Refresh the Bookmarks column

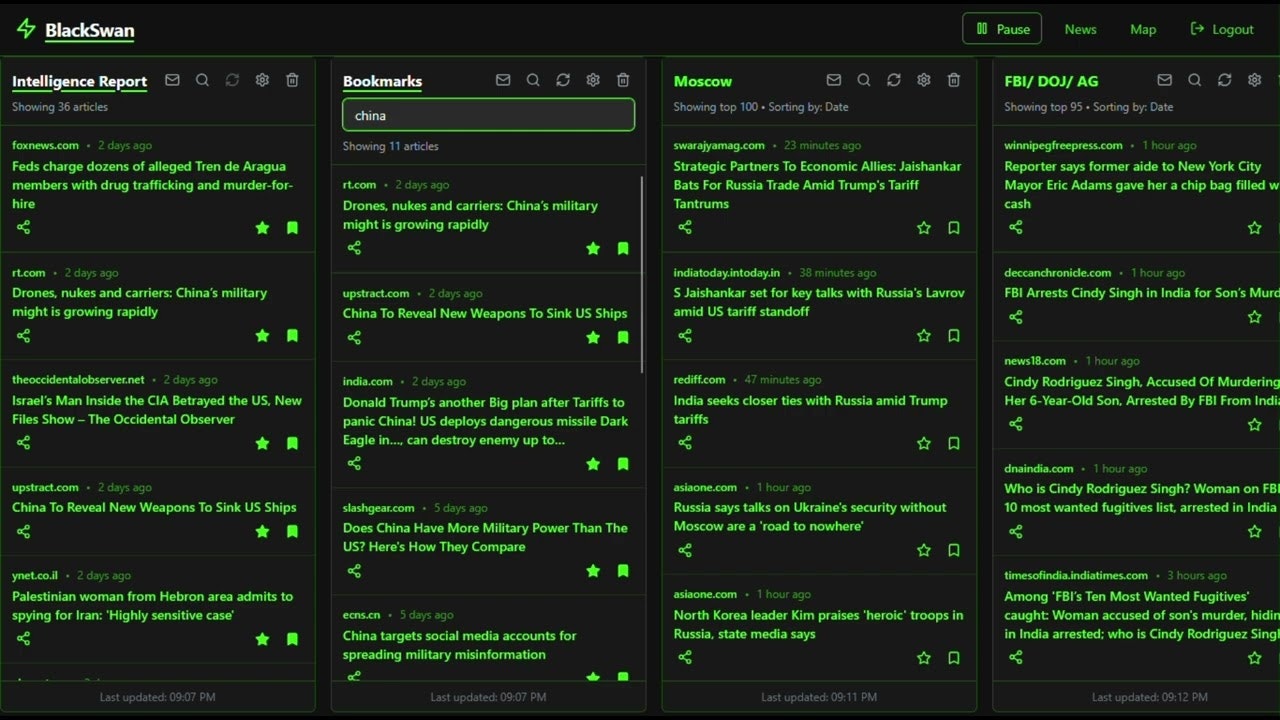[x=563, y=80]
